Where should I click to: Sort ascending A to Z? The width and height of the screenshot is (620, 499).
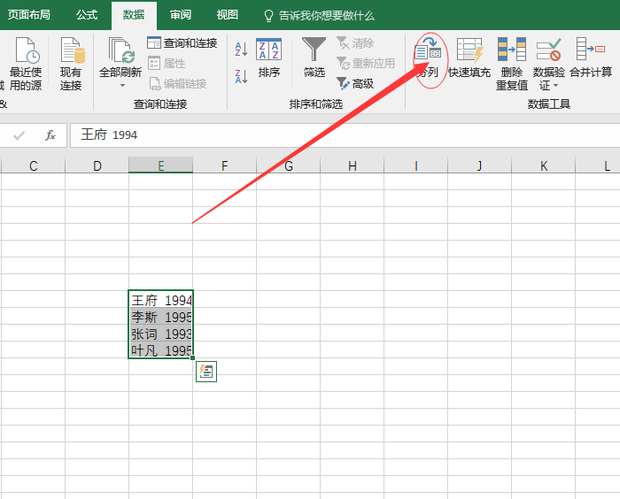pos(241,49)
